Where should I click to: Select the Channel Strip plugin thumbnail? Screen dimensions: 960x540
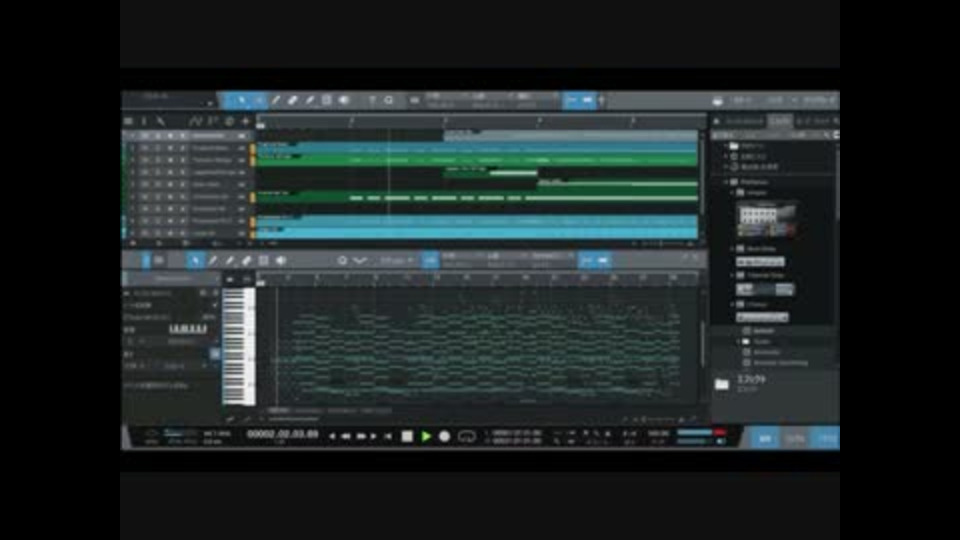pos(765,290)
